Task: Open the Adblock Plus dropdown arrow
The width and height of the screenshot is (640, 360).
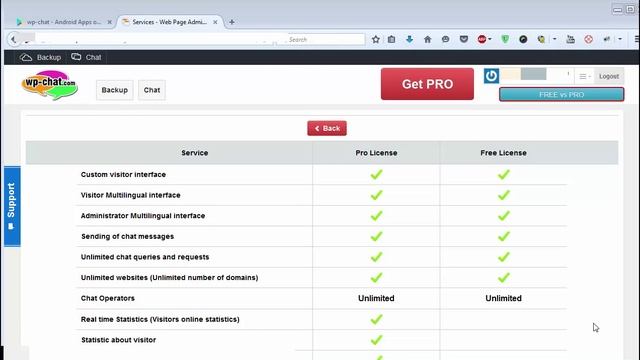Action: pos(490,39)
